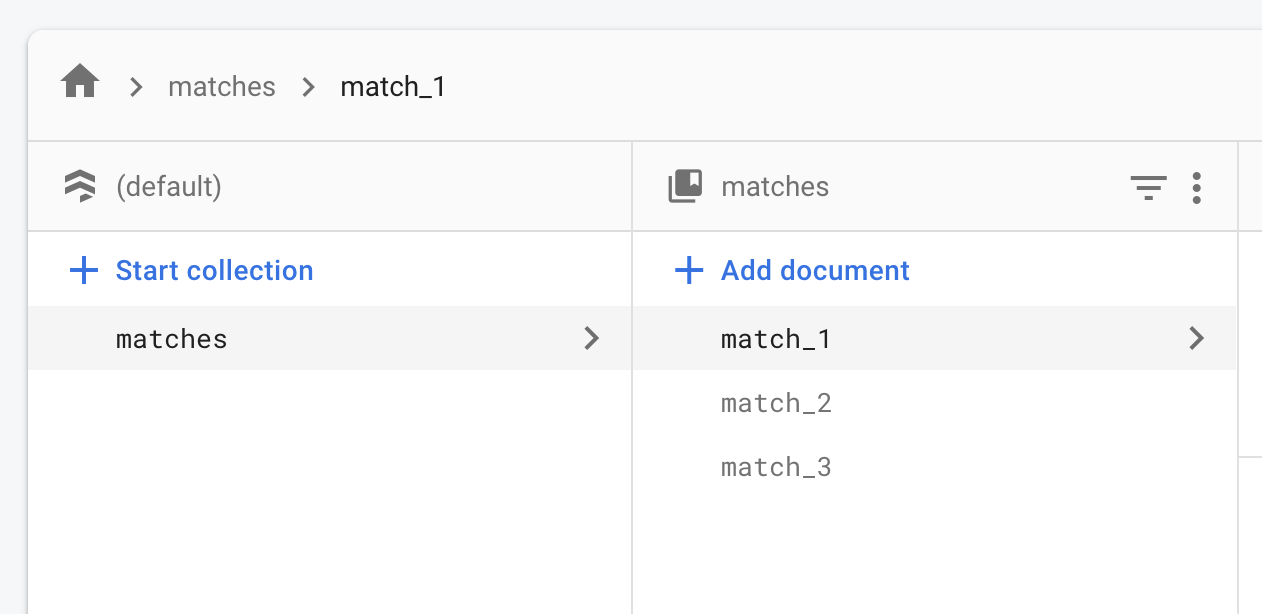The width and height of the screenshot is (1262, 614).
Task: Click the Firestore database icon next to (default)
Action: click(x=79, y=185)
